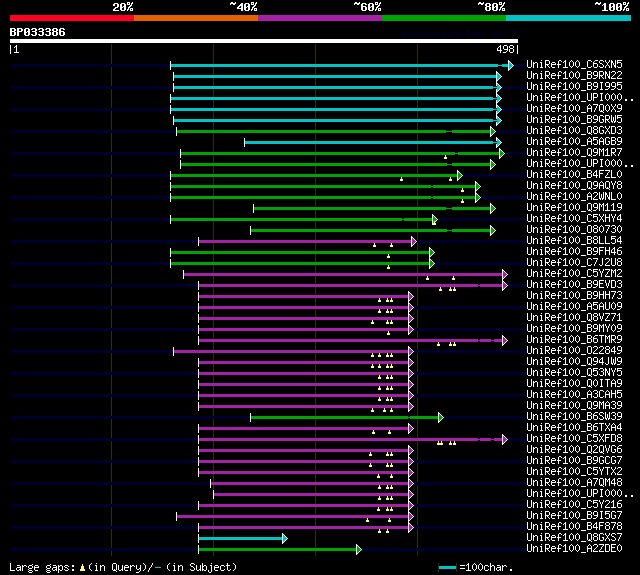Open hit UniRef100_B9GRW5
The height and width of the screenshot is (575, 640).
coord(574,119)
